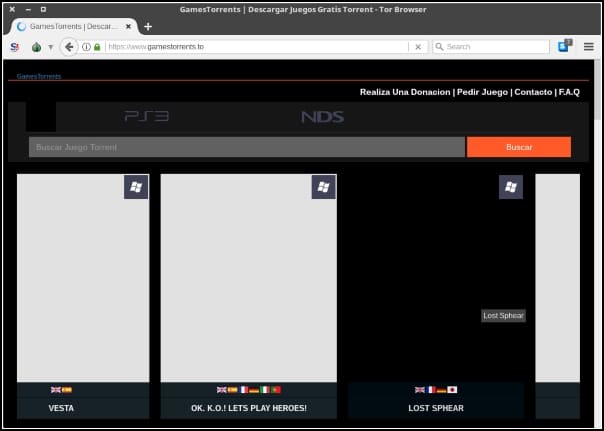Select the PS3 platform category
Image resolution: width=604 pixels, height=431 pixels.
tap(147, 116)
